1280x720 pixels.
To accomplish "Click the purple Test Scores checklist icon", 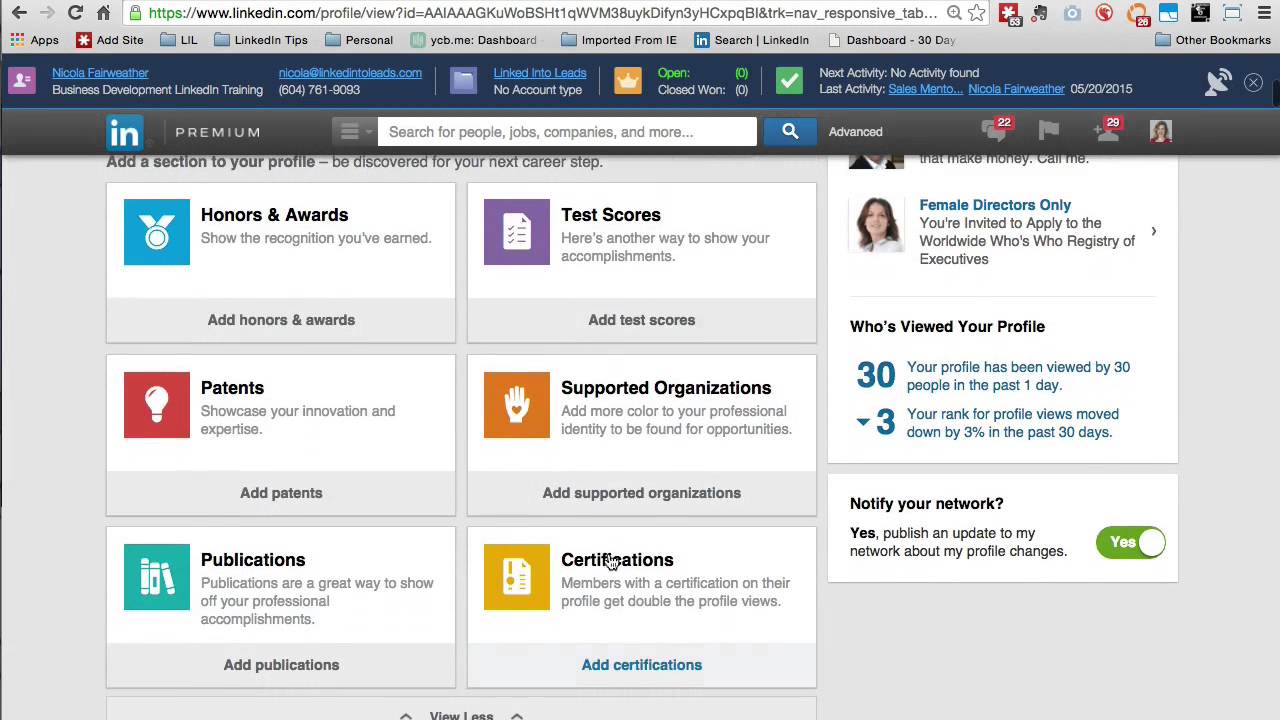I will [517, 232].
